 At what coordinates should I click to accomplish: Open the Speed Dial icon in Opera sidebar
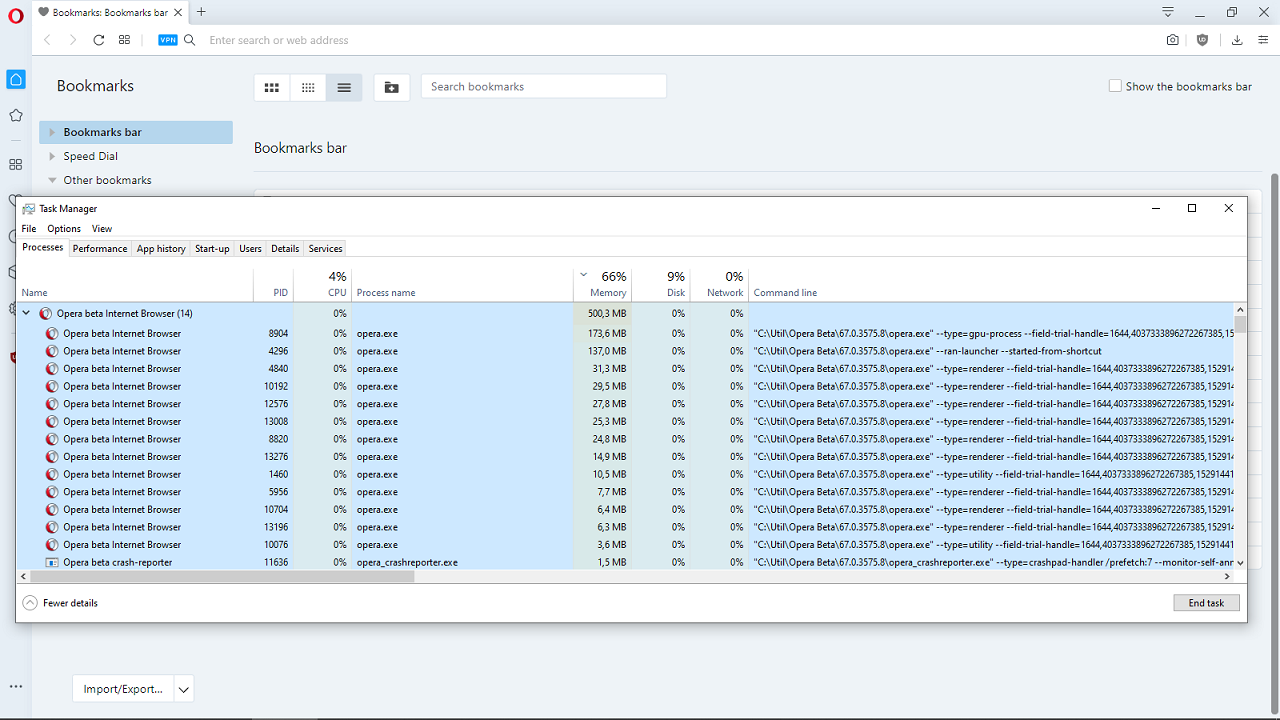(x=15, y=164)
